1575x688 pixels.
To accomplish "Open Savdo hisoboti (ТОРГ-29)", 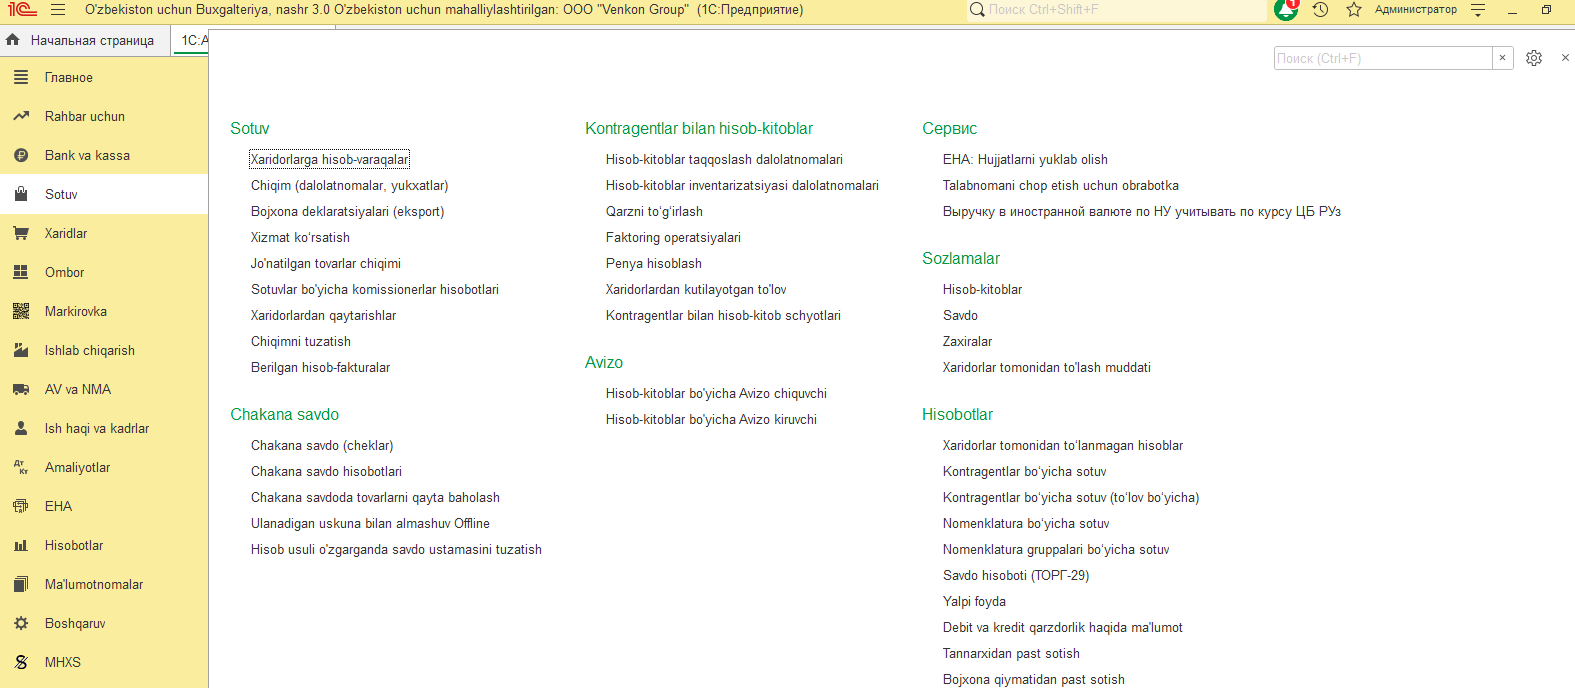I will click(1016, 575).
